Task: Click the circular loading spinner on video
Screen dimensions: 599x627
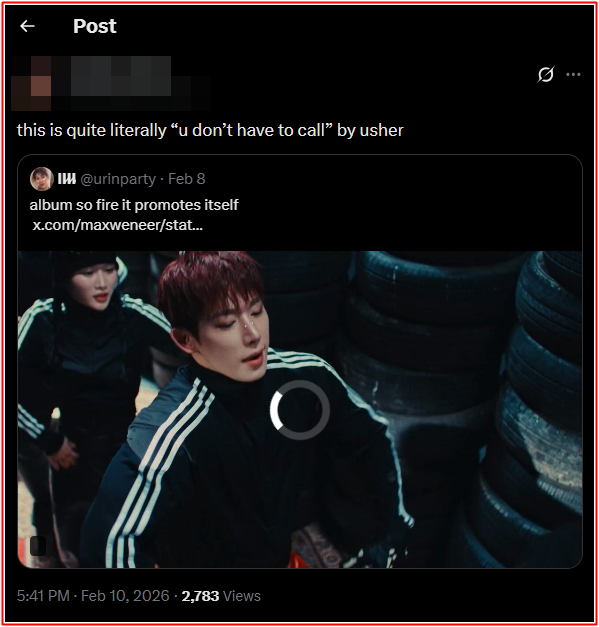Action: 300,410
